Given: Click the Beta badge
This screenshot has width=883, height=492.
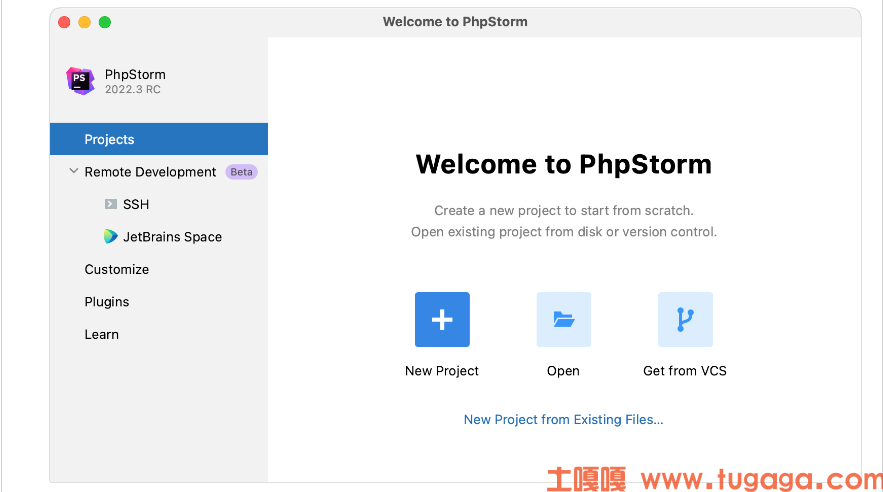Looking at the screenshot, I should 242,172.
